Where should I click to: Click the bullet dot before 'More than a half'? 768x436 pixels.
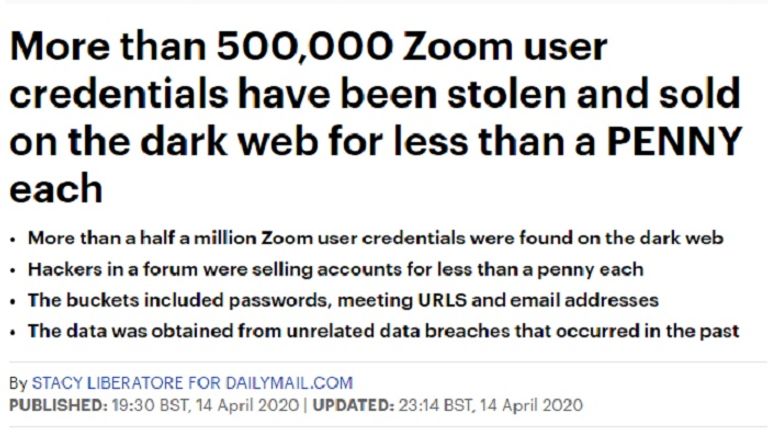pos(12,239)
